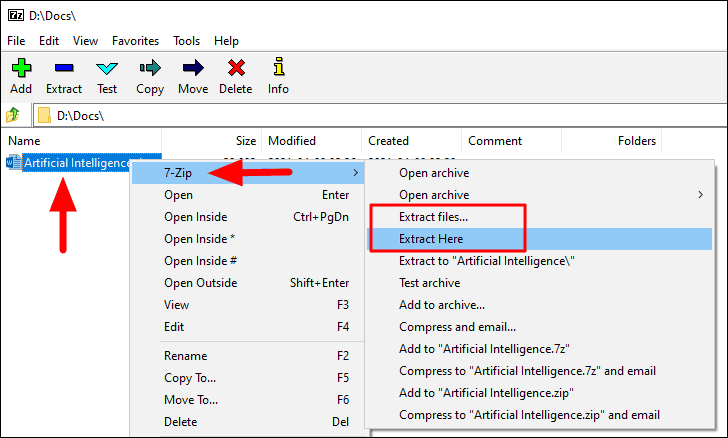728x438 pixels.
Task: Click the Word document icon beside Artificial Intelligence
Action: (x=13, y=163)
